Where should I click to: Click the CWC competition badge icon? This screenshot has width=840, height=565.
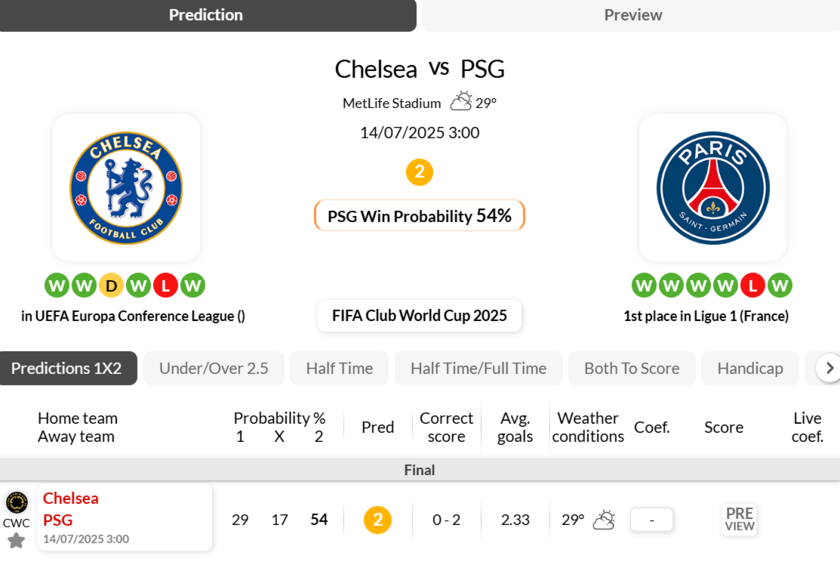[16, 503]
